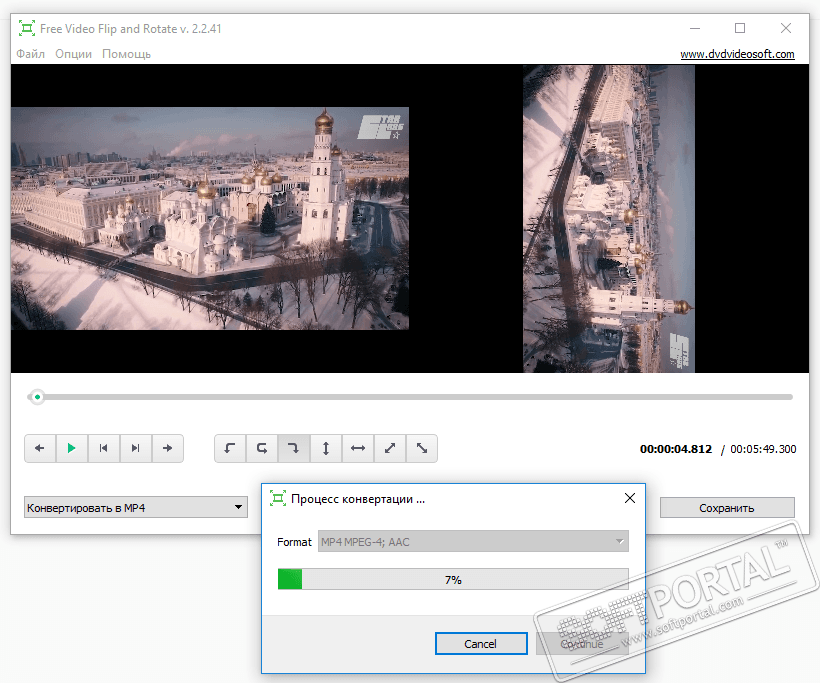Cancel the conversion process
The width and height of the screenshot is (820, 683).
pos(481,644)
